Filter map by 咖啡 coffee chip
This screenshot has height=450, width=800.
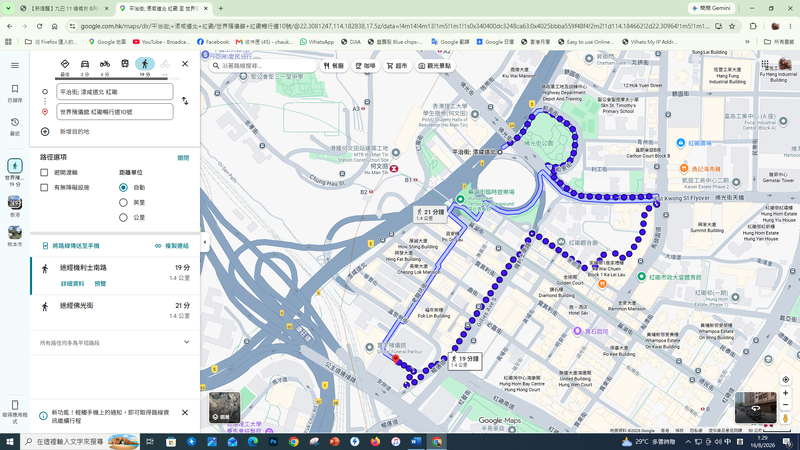pyautogui.click(x=365, y=66)
